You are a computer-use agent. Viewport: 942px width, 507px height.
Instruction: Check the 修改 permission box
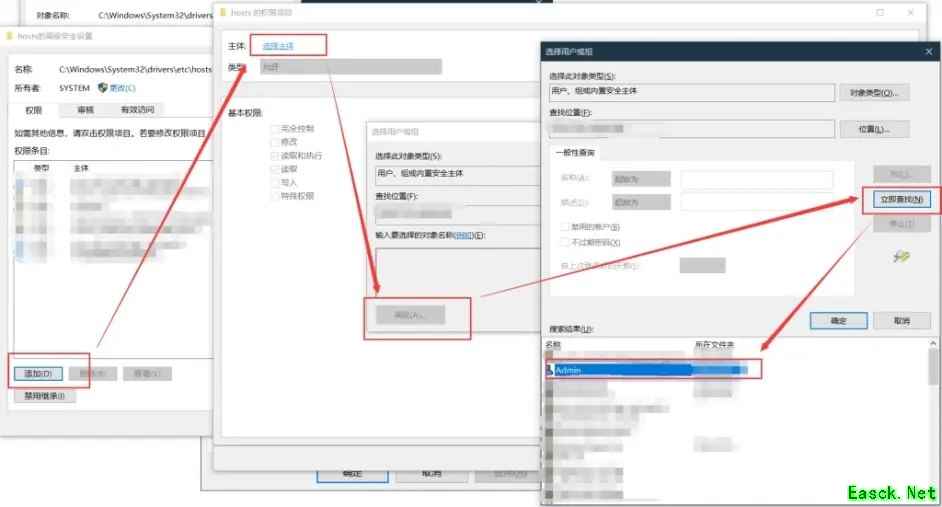[275, 142]
